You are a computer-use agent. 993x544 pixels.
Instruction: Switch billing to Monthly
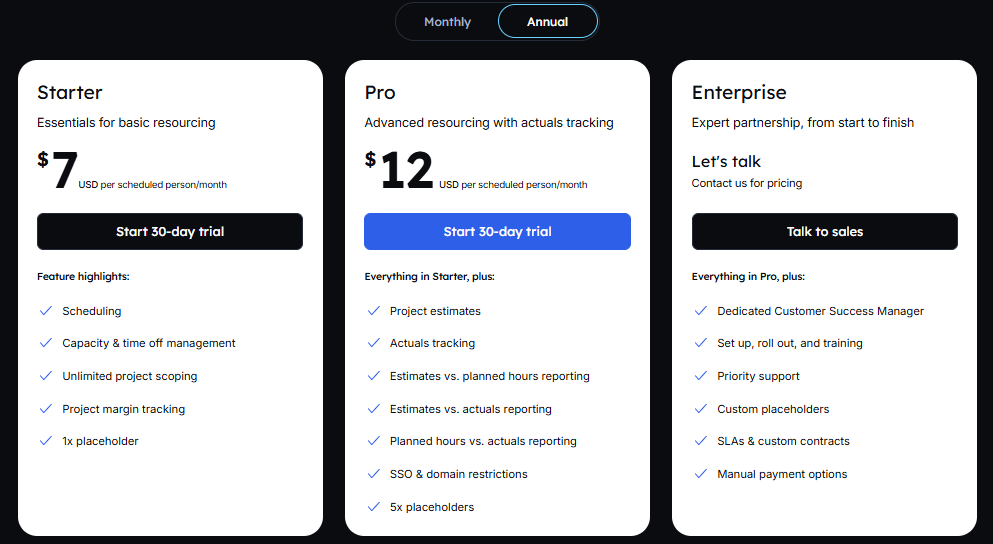(x=447, y=22)
